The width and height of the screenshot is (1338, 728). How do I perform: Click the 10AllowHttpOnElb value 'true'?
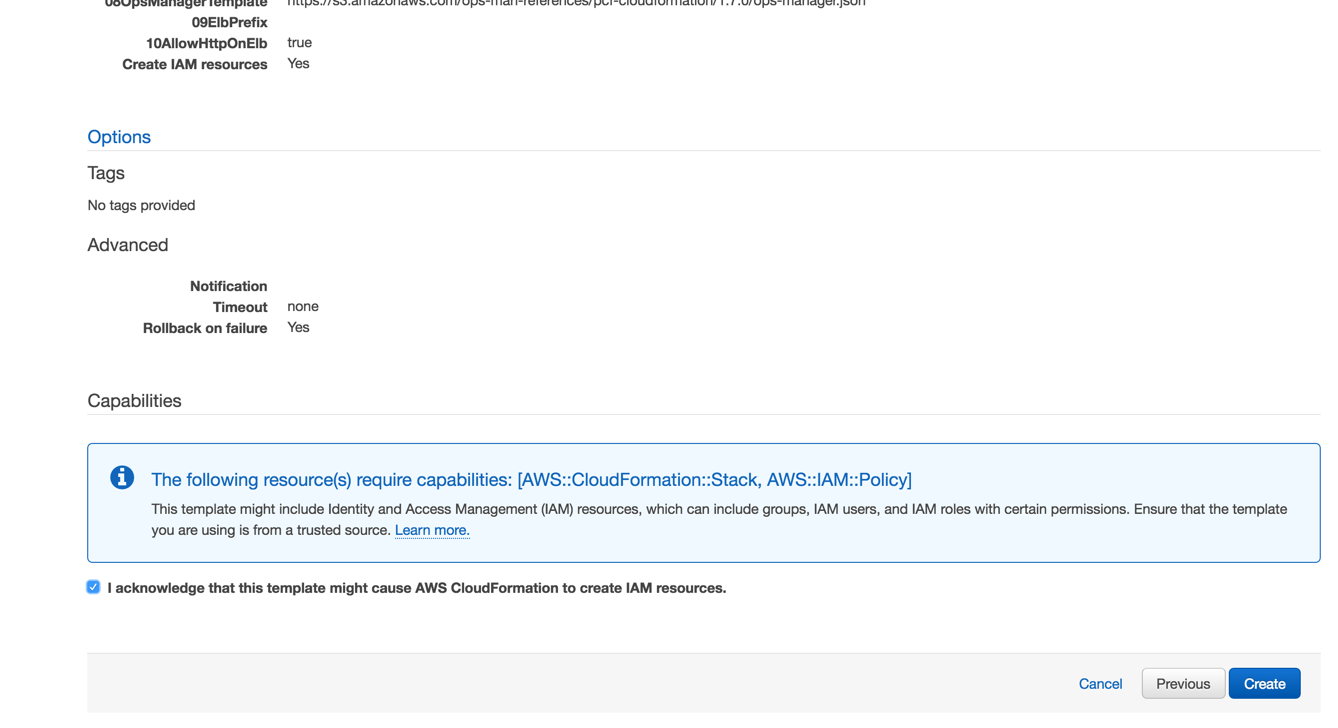click(299, 43)
